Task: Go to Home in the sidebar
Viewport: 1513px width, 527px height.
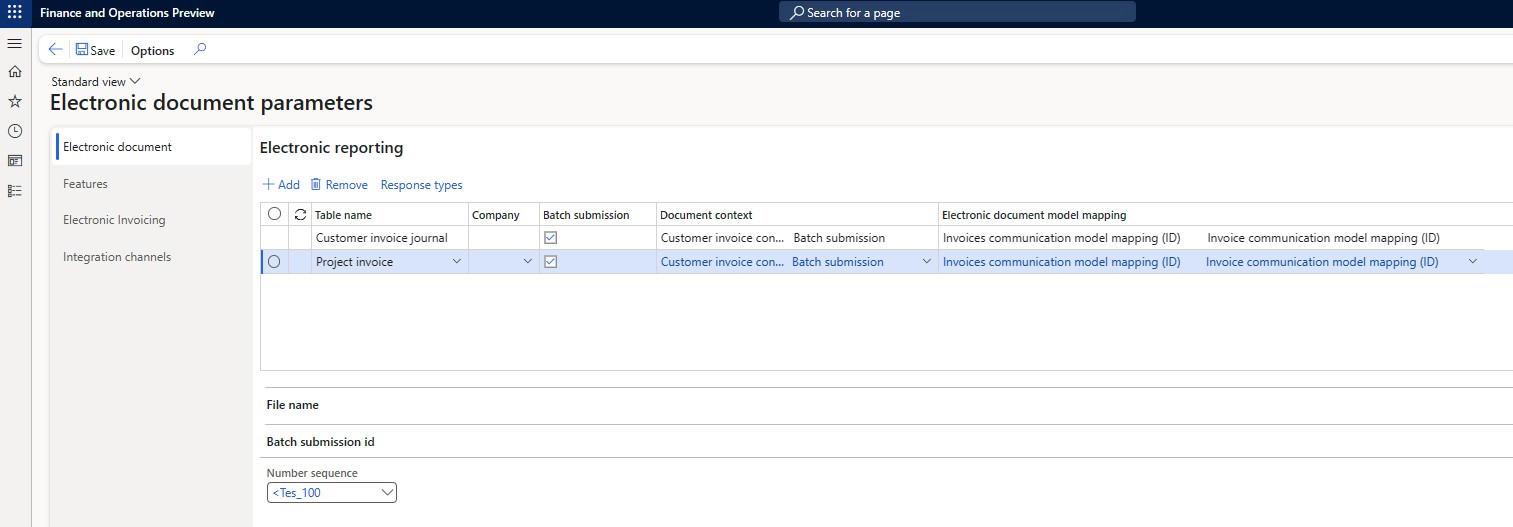Action: coord(15,72)
